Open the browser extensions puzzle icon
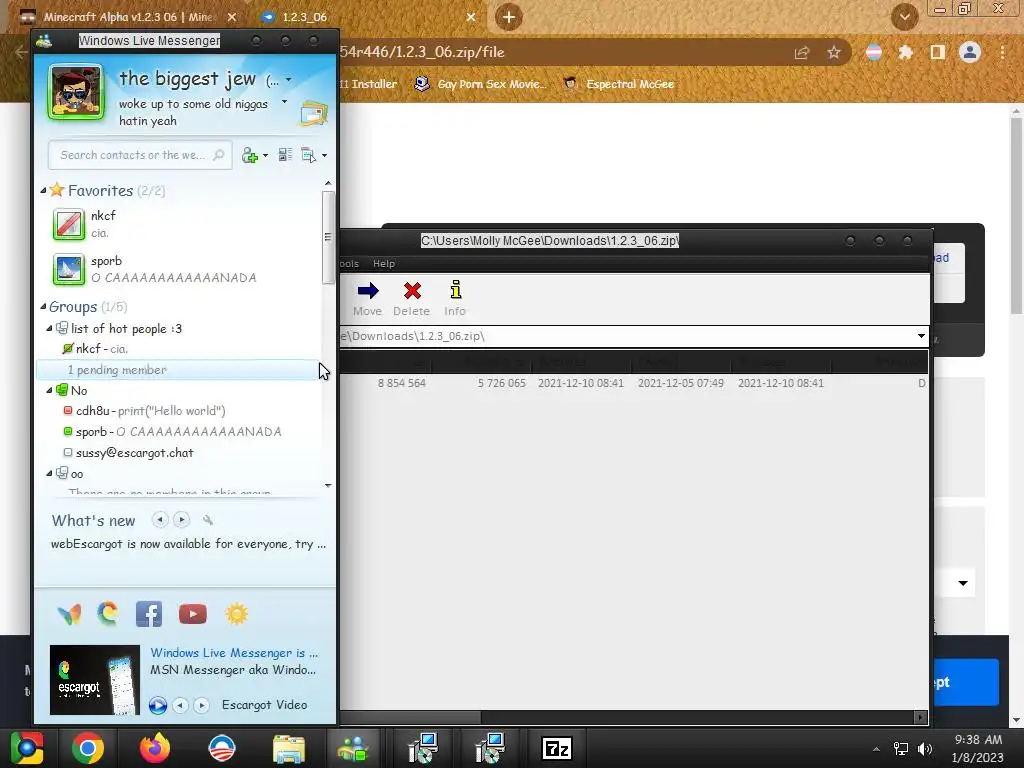The height and width of the screenshot is (768, 1024). [x=905, y=52]
